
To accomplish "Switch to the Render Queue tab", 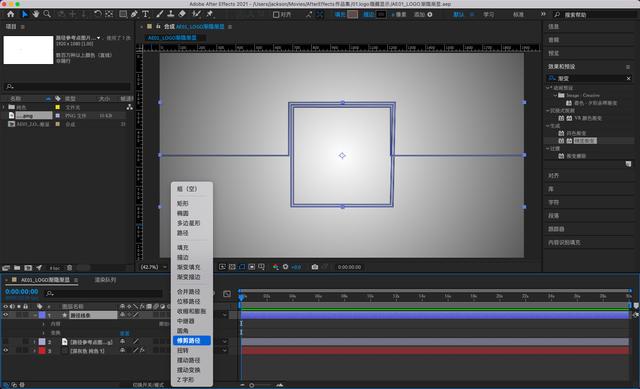I will pyautogui.click(x=105, y=280).
